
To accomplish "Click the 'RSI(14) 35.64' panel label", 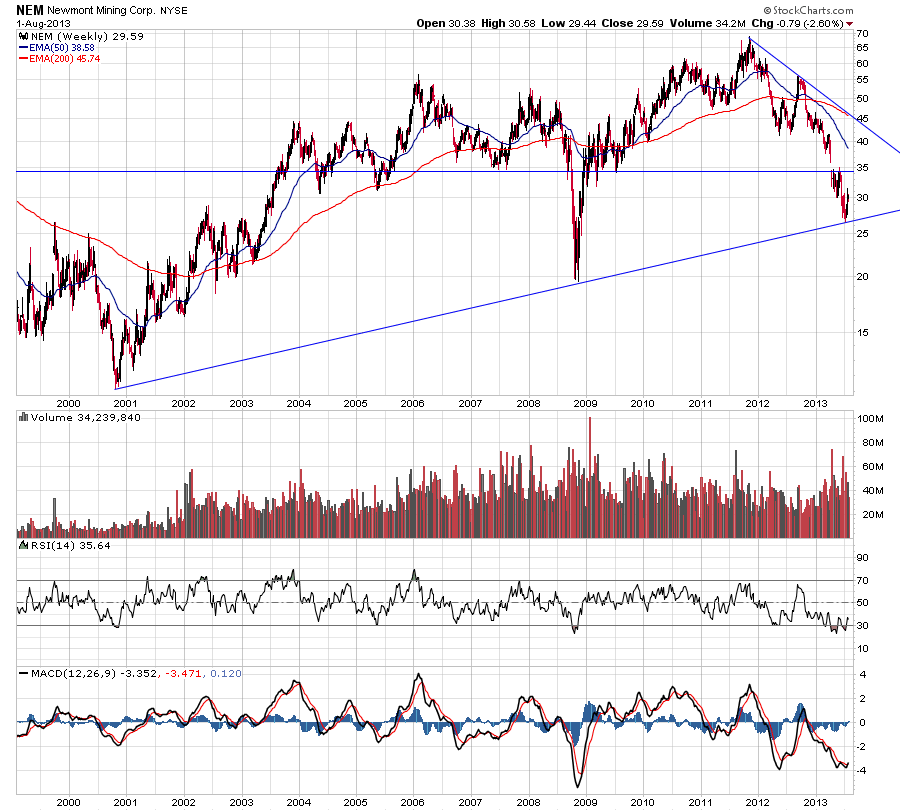I will [x=71, y=545].
